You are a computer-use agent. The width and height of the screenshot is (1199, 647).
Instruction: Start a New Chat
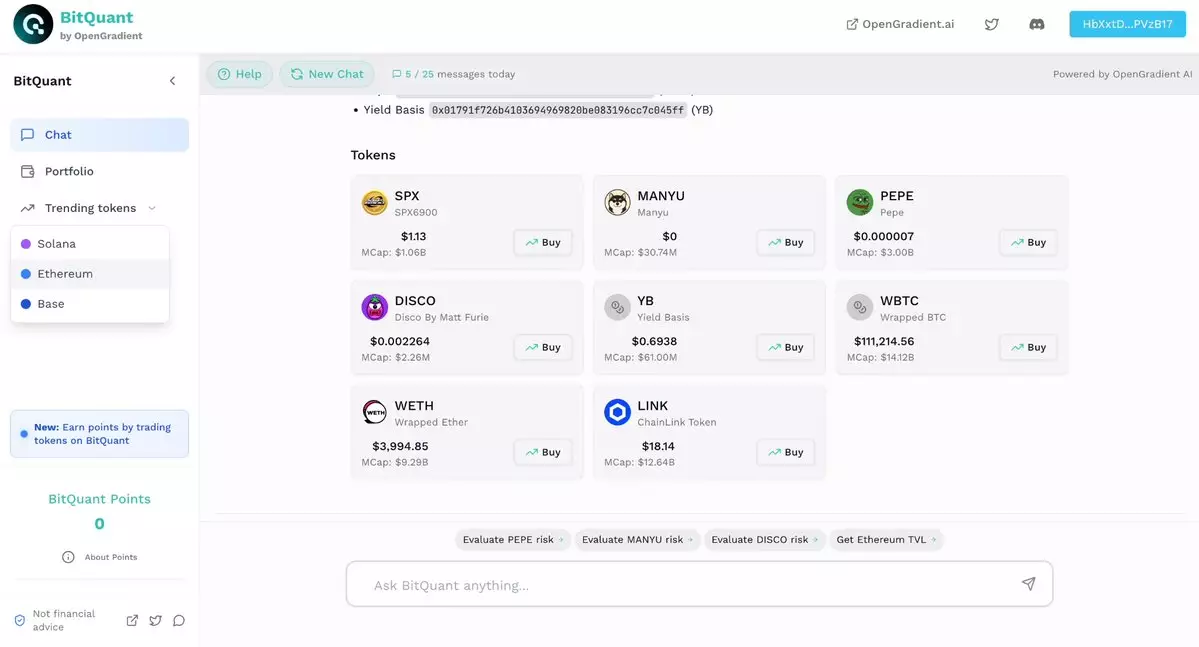point(327,74)
